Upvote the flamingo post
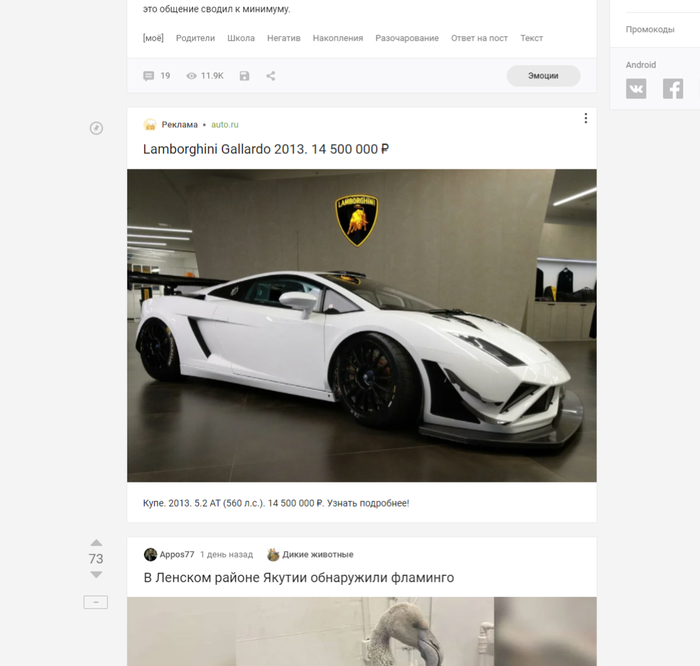Image resolution: width=700 pixels, height=666 pixels. [x=96, y=543]
